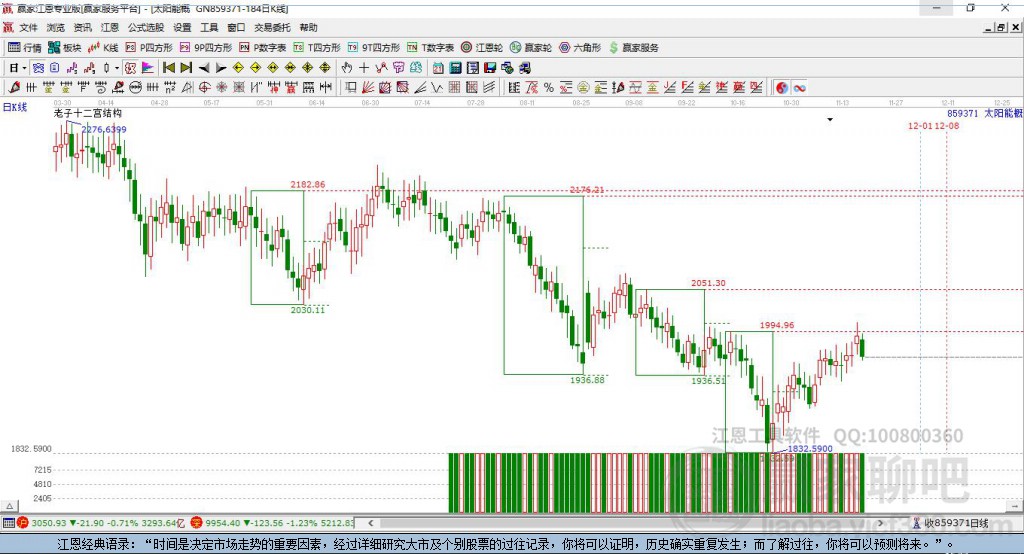Click the 1994.96 price label
The height and width of the screenshot is (554, 1024).
[x=777, y=325]
